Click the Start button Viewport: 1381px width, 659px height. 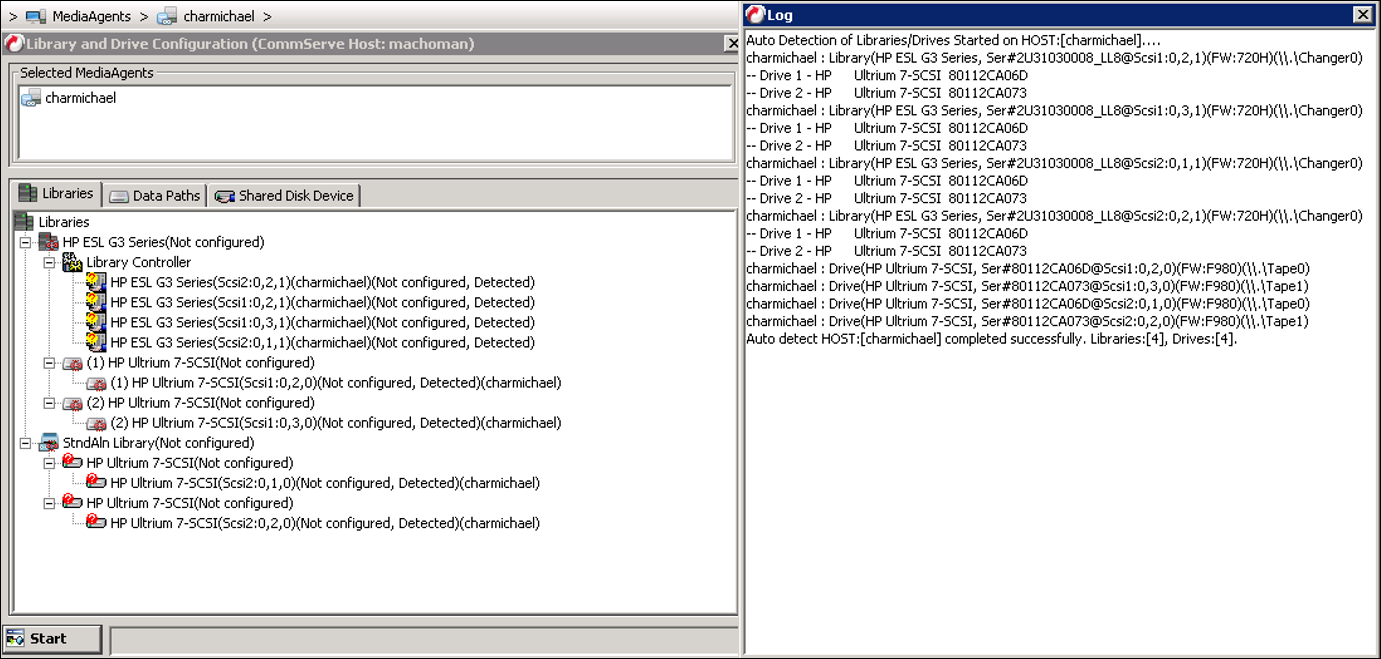pos(50,638)
